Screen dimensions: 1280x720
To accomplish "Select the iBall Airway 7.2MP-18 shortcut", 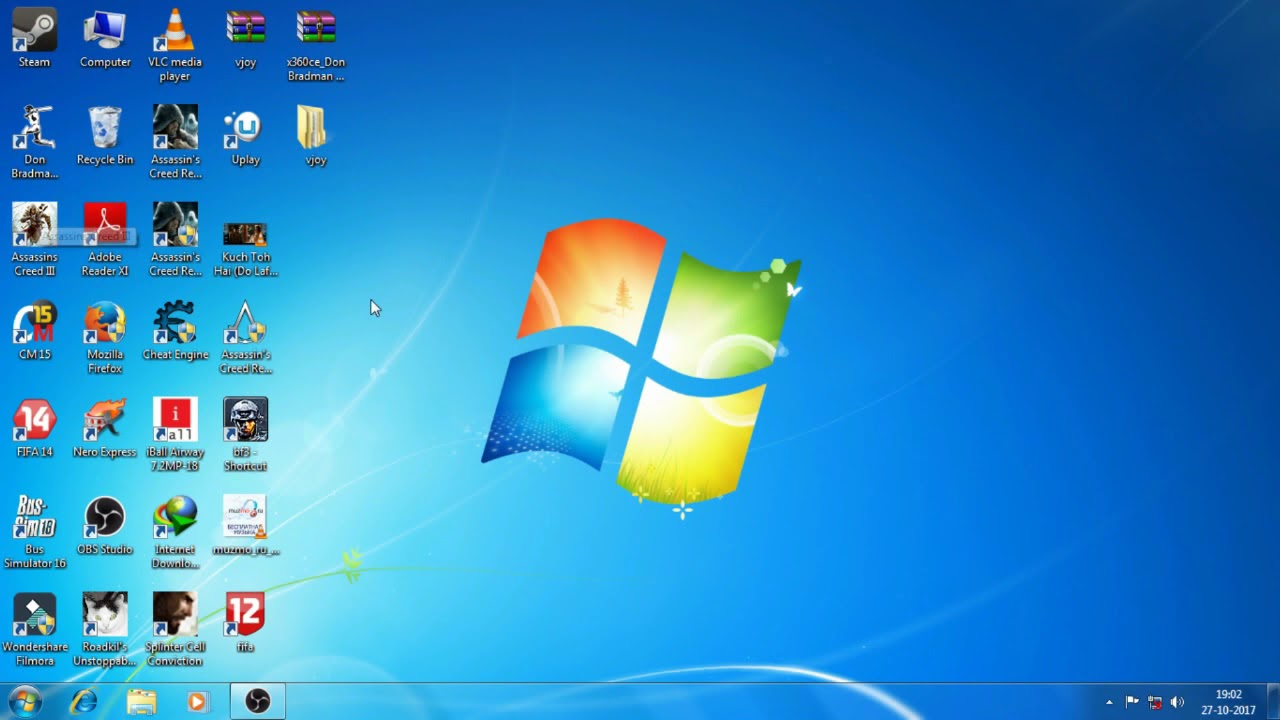I will coord(175,435).
